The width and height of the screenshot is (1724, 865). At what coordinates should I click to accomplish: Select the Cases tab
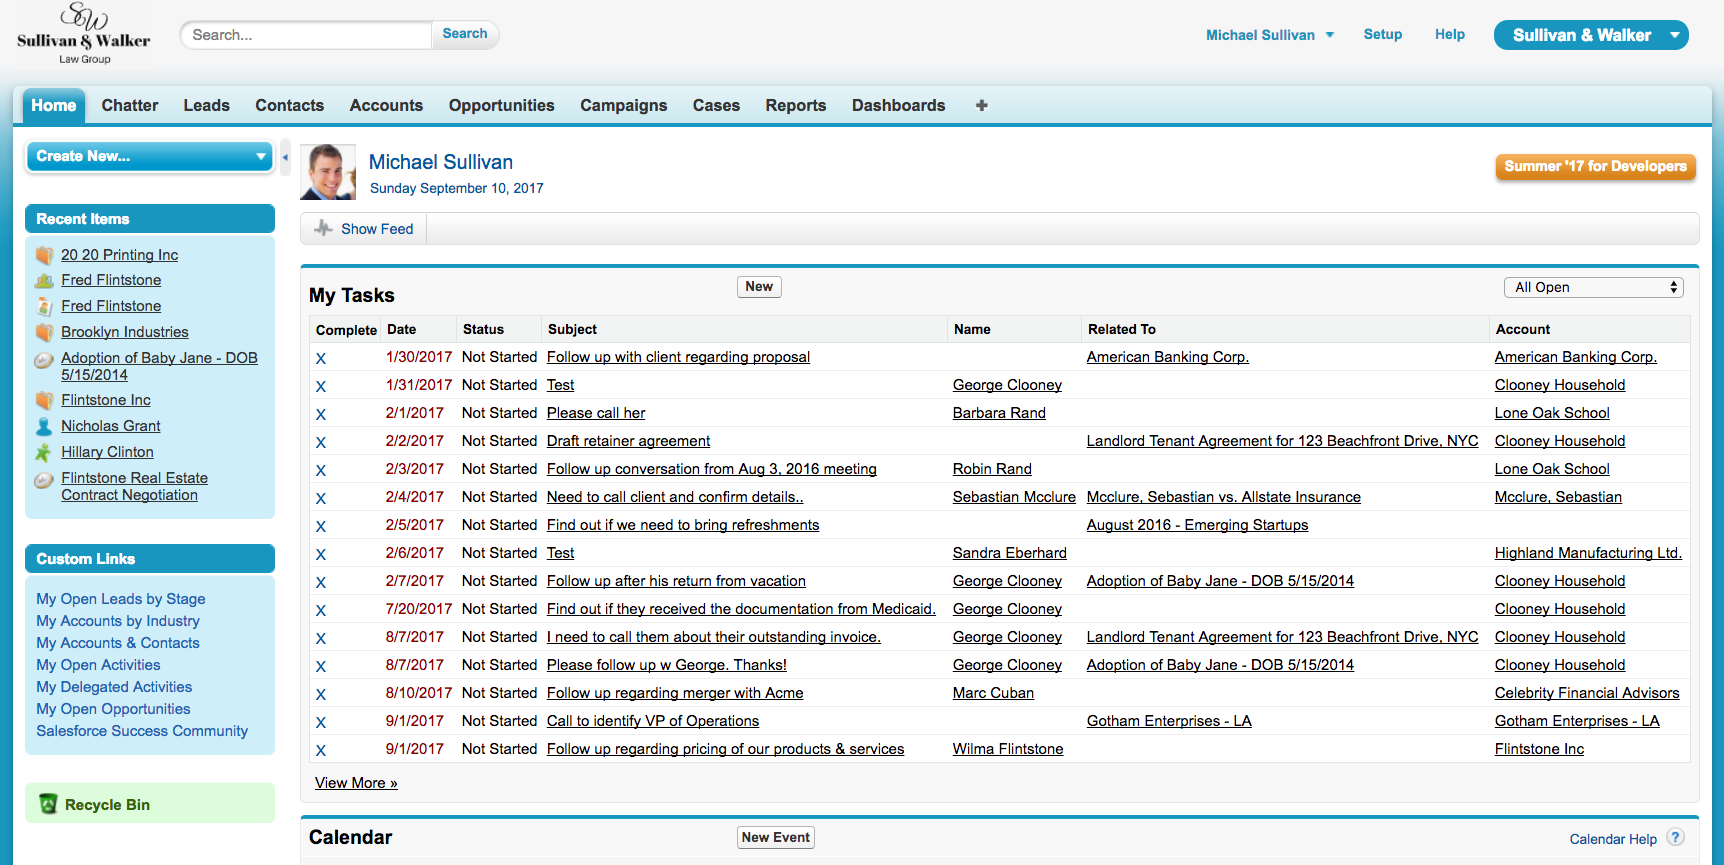716,105
